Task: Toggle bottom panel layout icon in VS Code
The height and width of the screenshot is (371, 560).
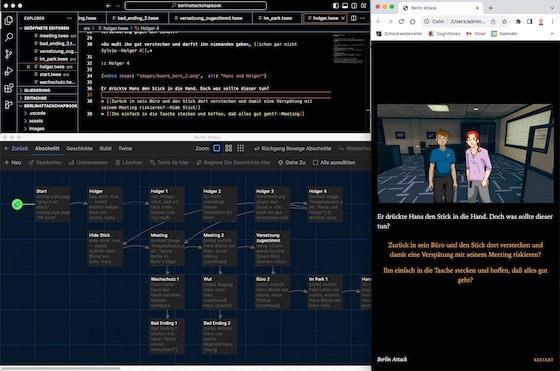Action: coord(345,6)
